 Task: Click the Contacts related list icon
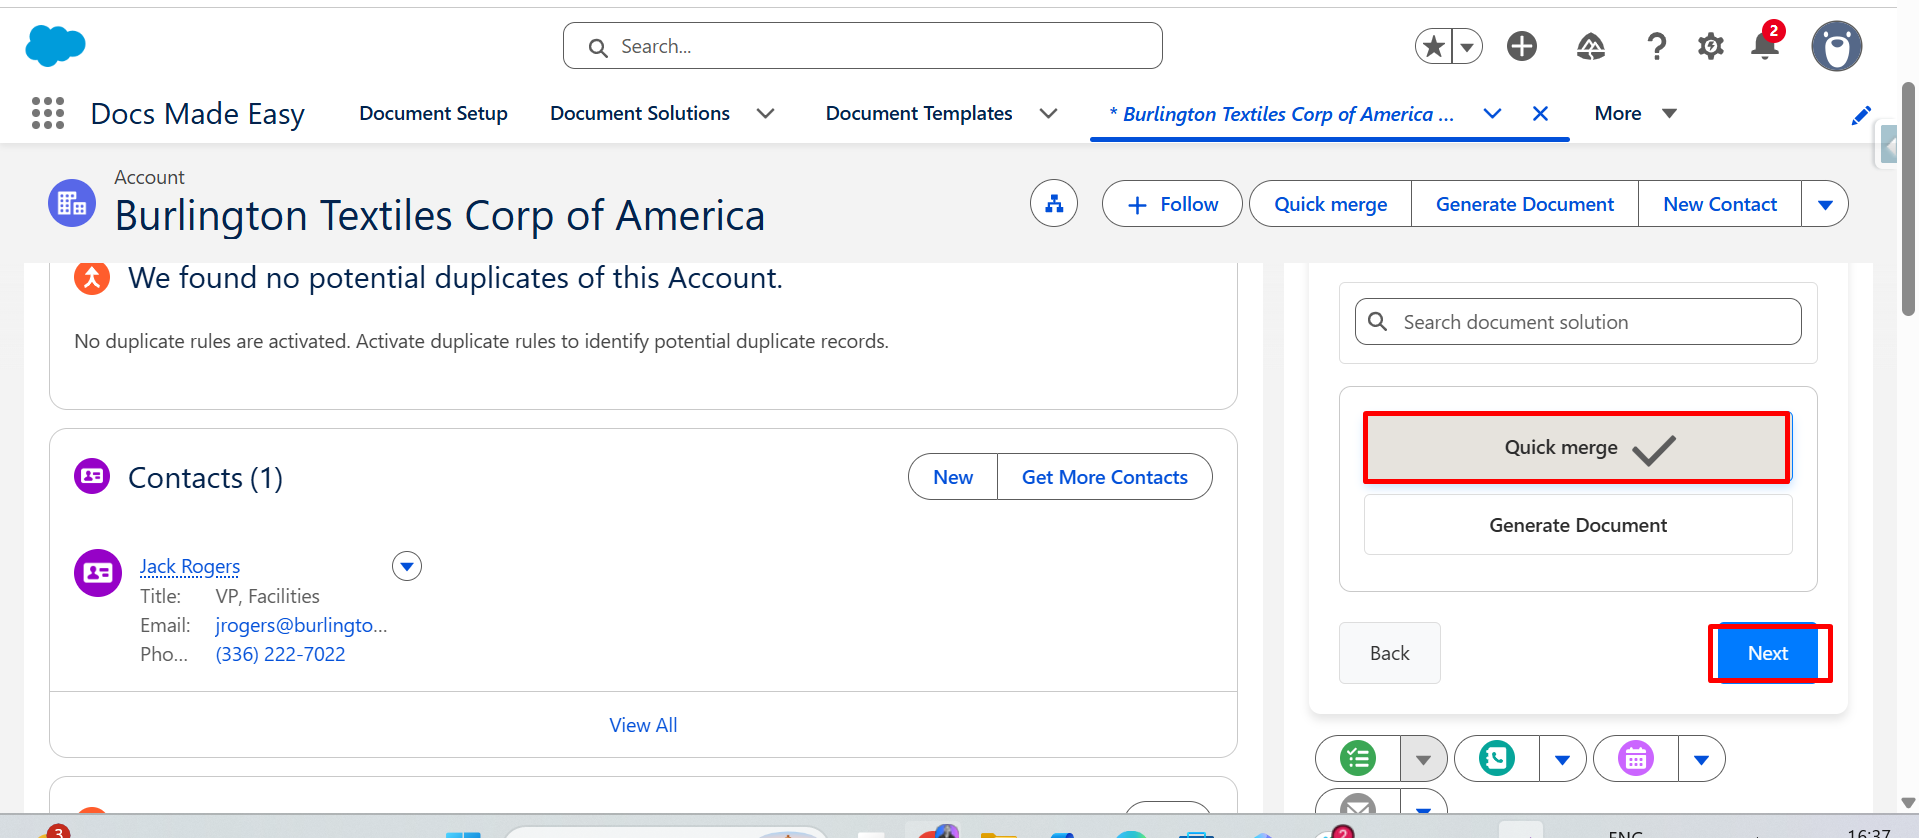[x=92, y=476]
